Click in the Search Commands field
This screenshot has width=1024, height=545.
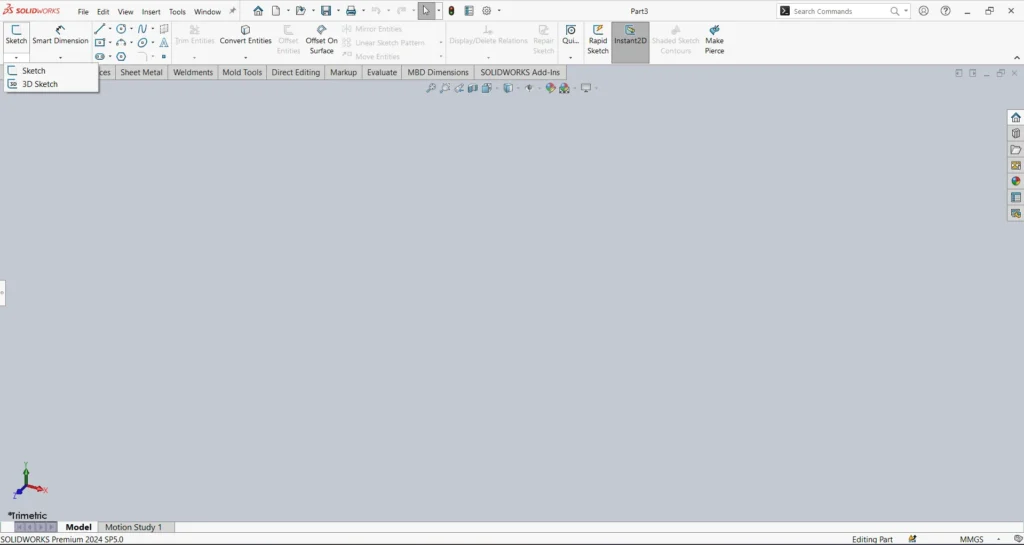[x=840, y=11]
